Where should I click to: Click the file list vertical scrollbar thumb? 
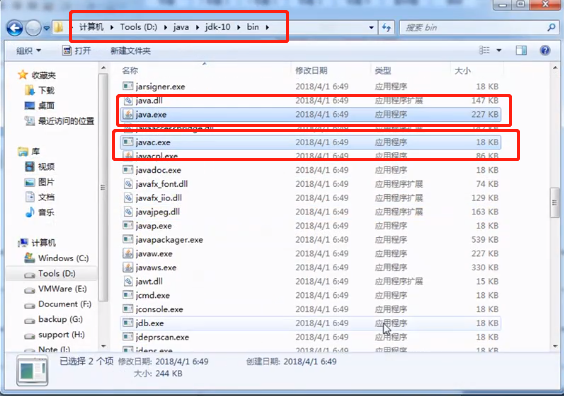coord(554,202)
